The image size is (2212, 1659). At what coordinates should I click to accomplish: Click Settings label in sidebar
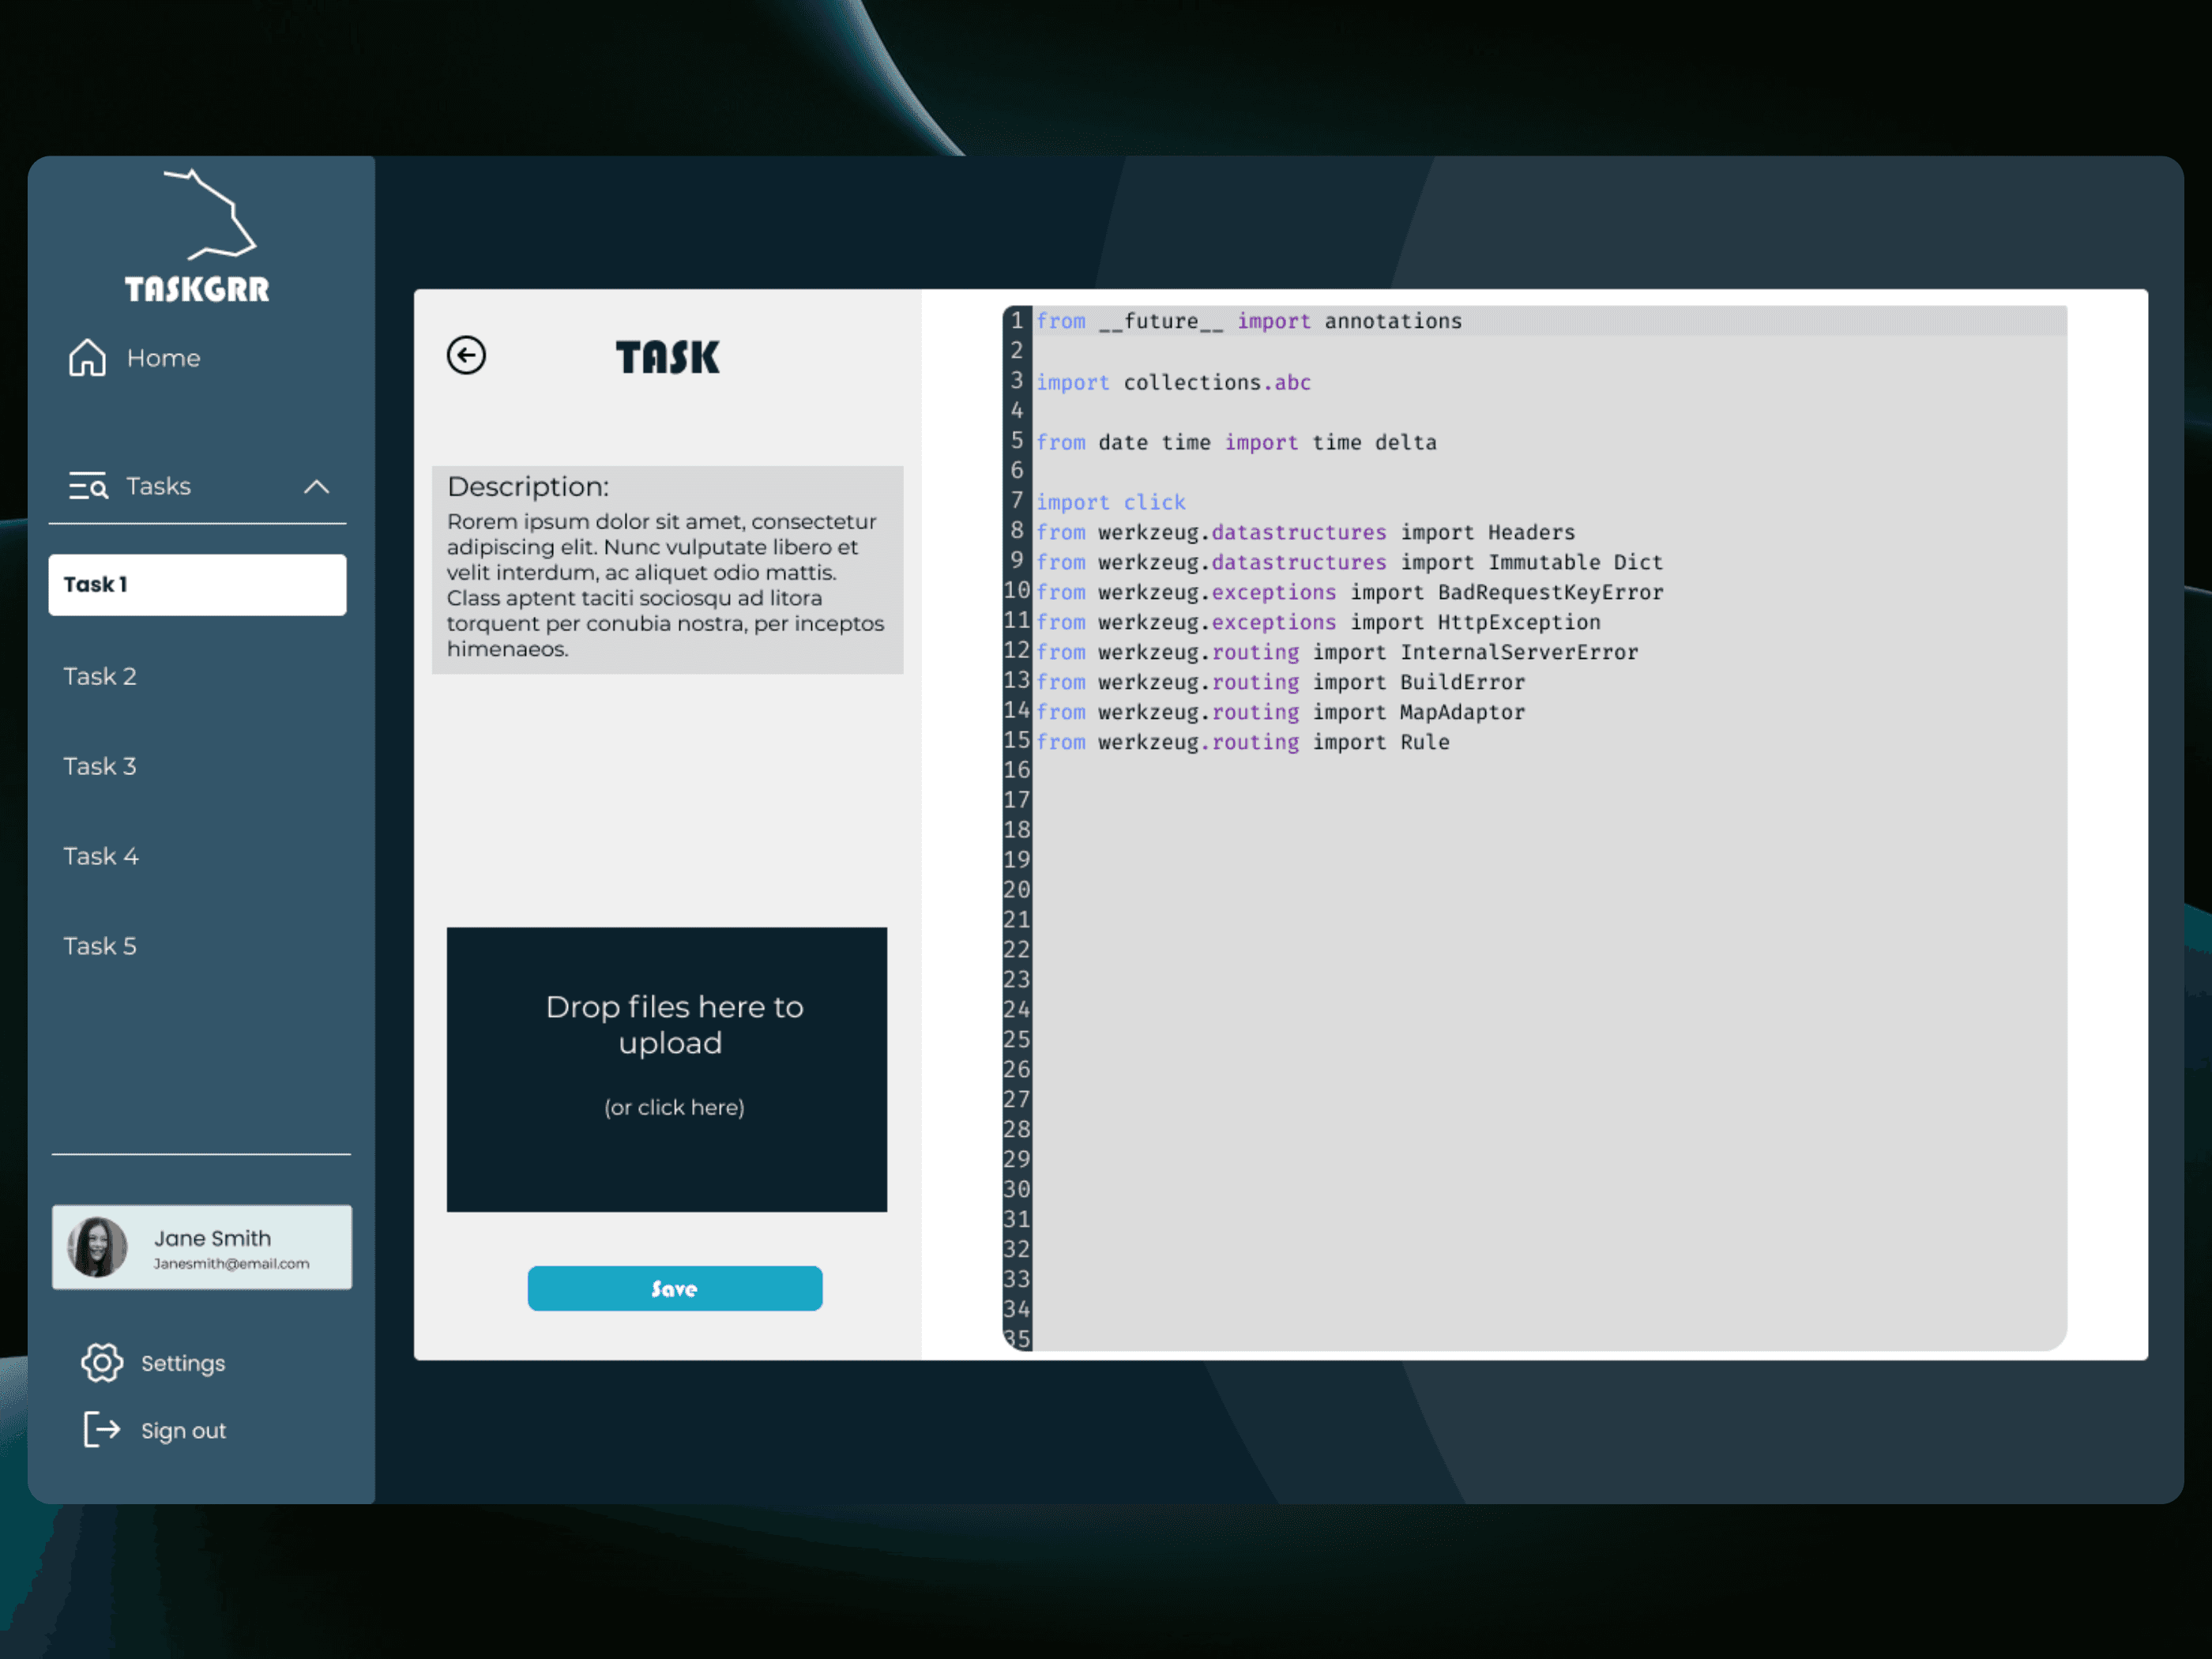(183, 1363)
